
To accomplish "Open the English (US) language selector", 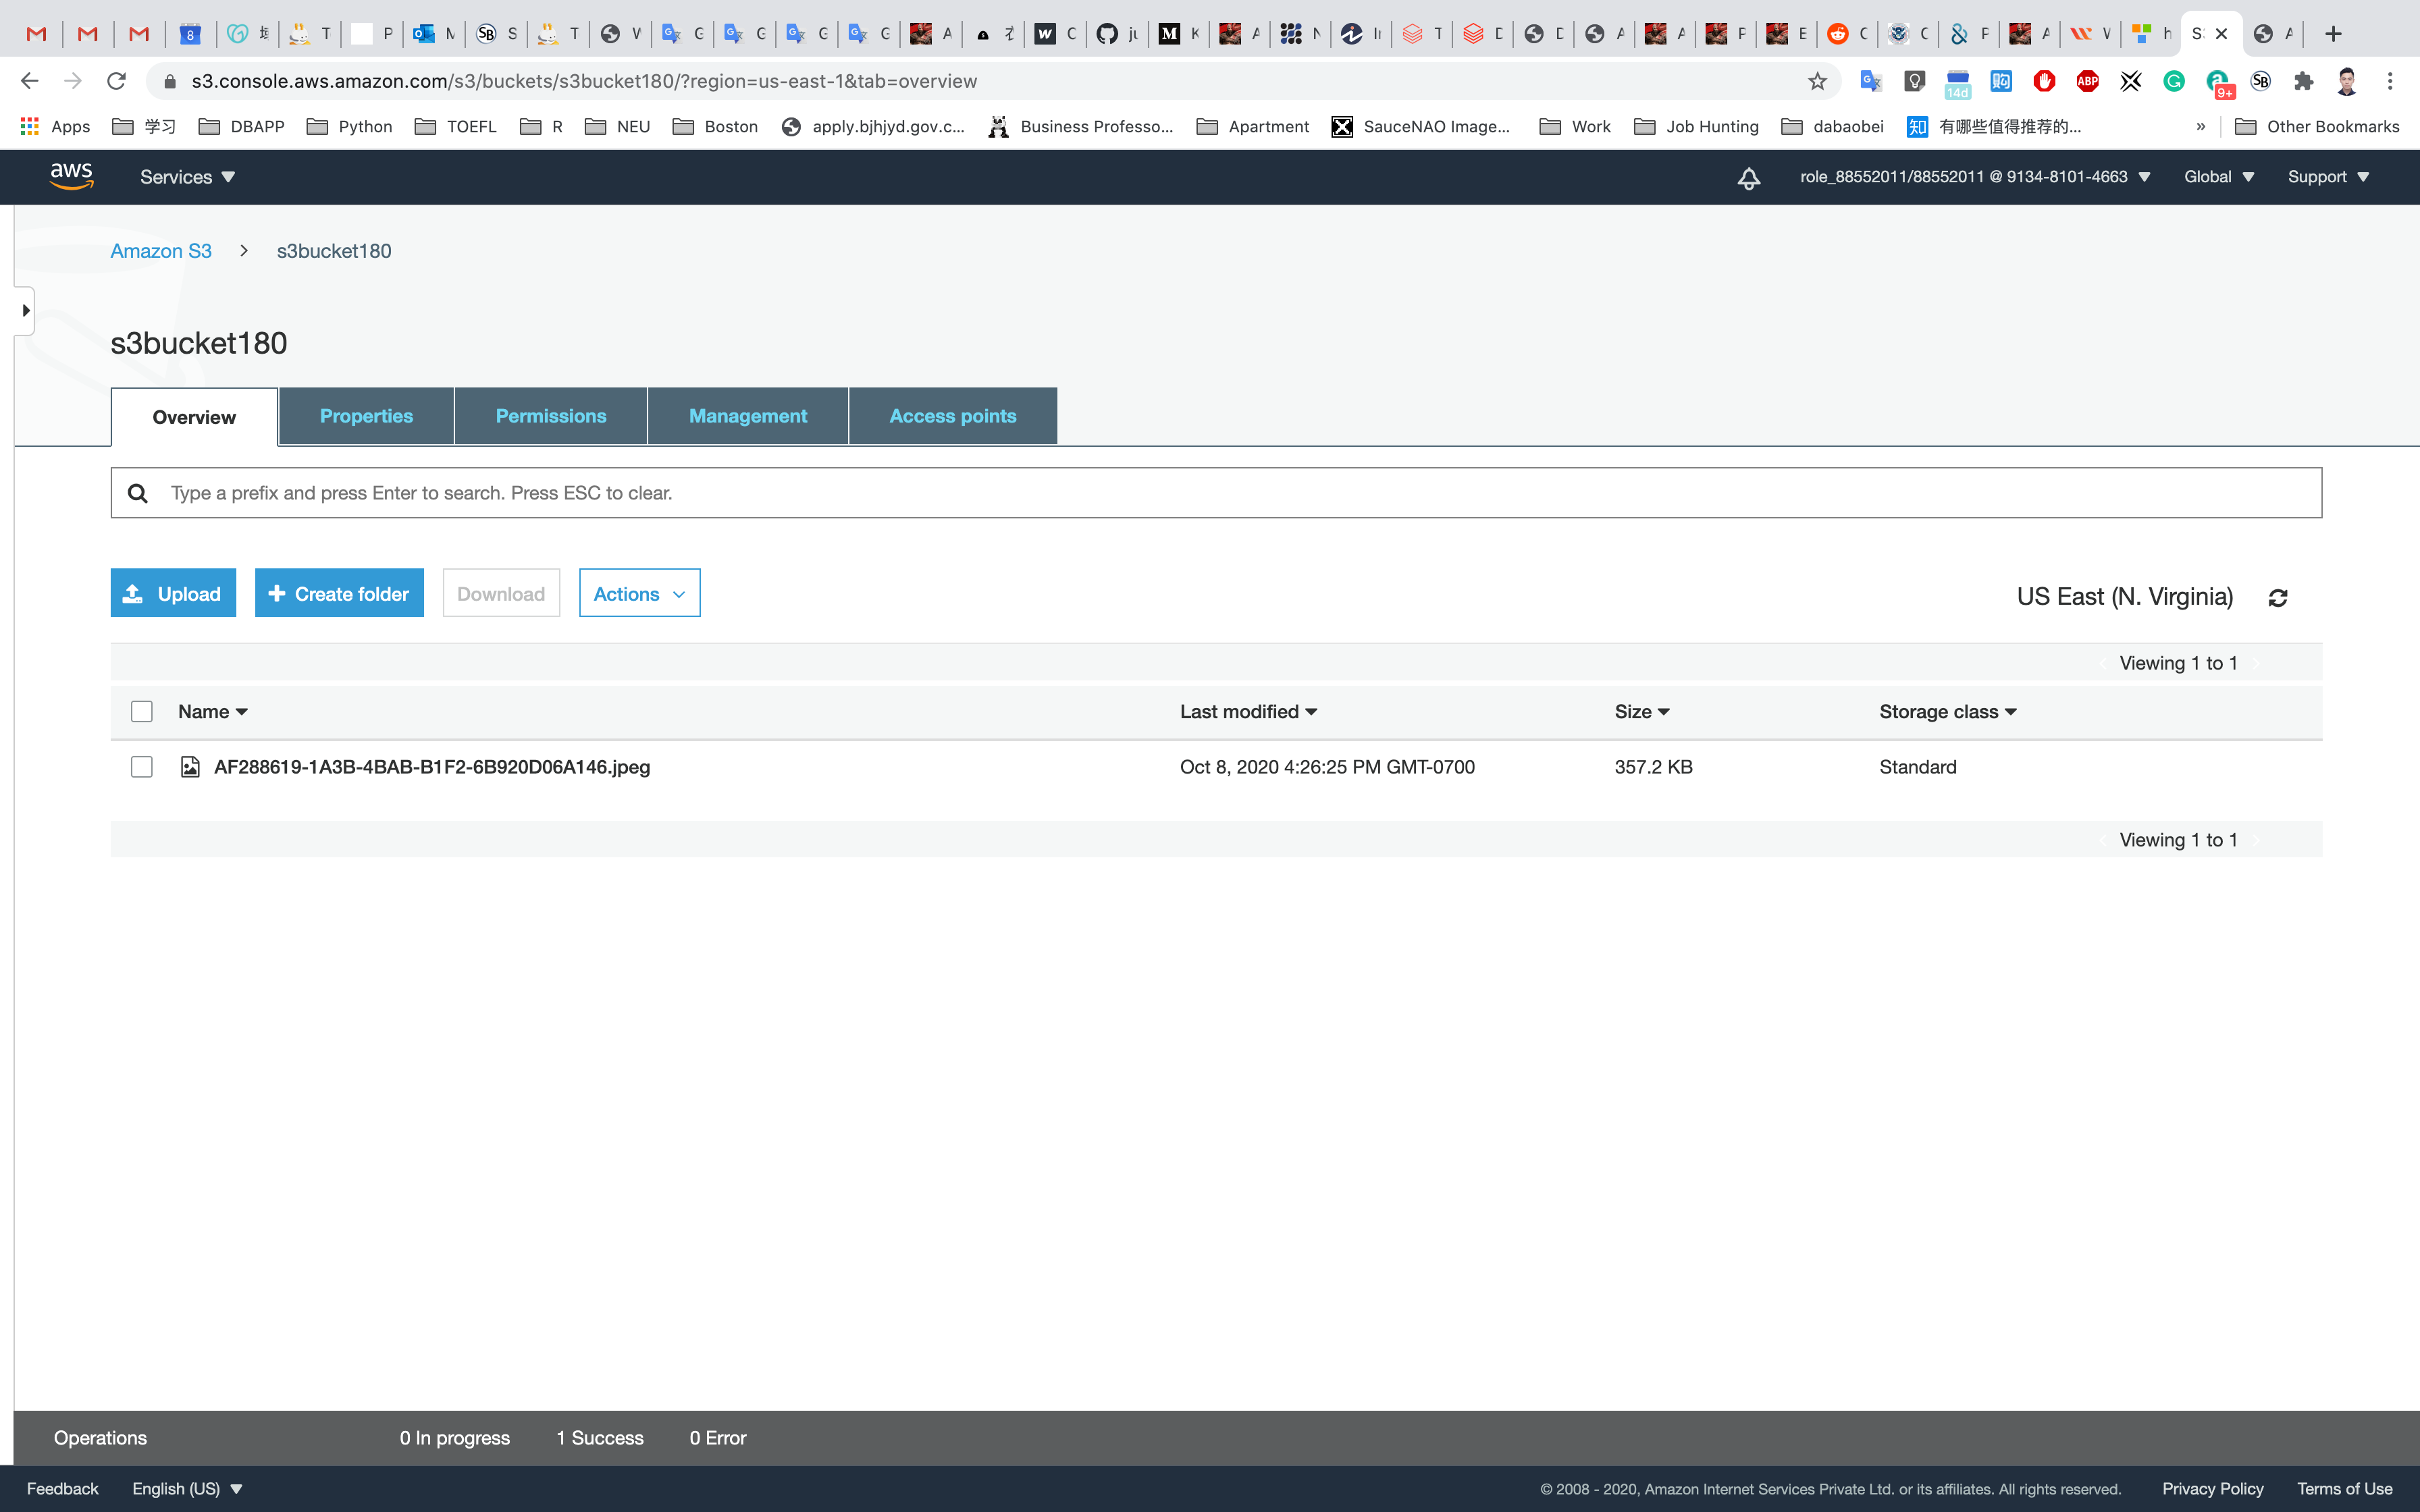I will (x=187, y=1488).
